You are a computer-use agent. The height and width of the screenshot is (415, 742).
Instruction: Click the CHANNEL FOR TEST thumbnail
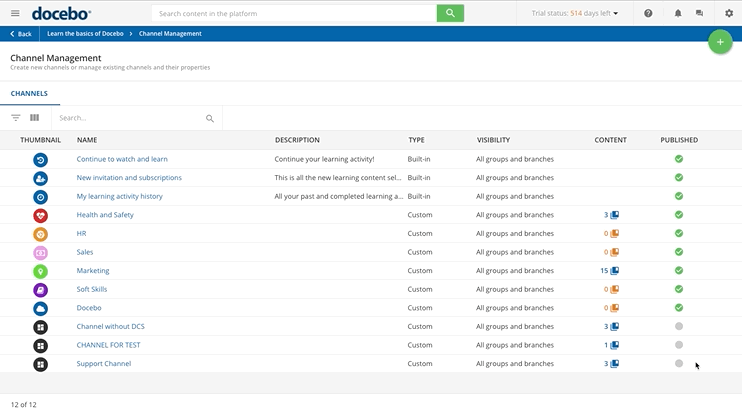40,346
